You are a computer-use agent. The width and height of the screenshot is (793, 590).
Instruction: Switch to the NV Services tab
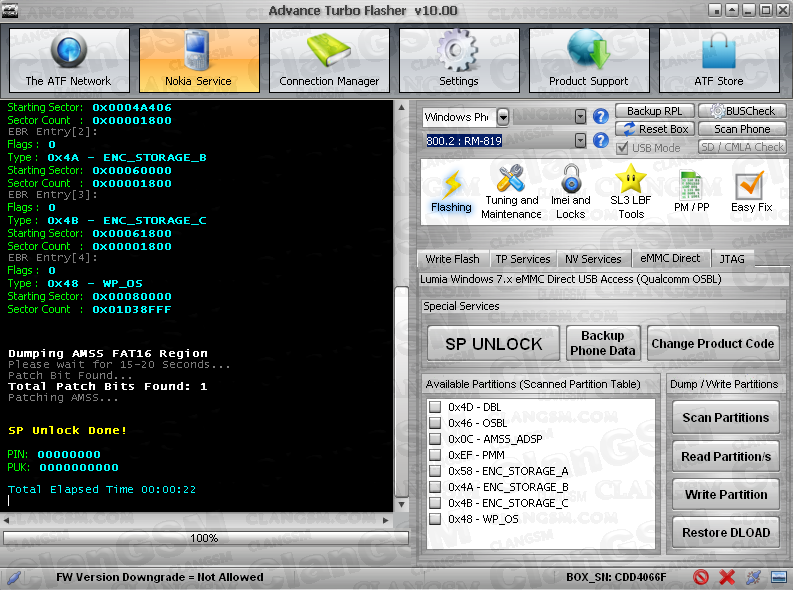[x=593, y=259]
